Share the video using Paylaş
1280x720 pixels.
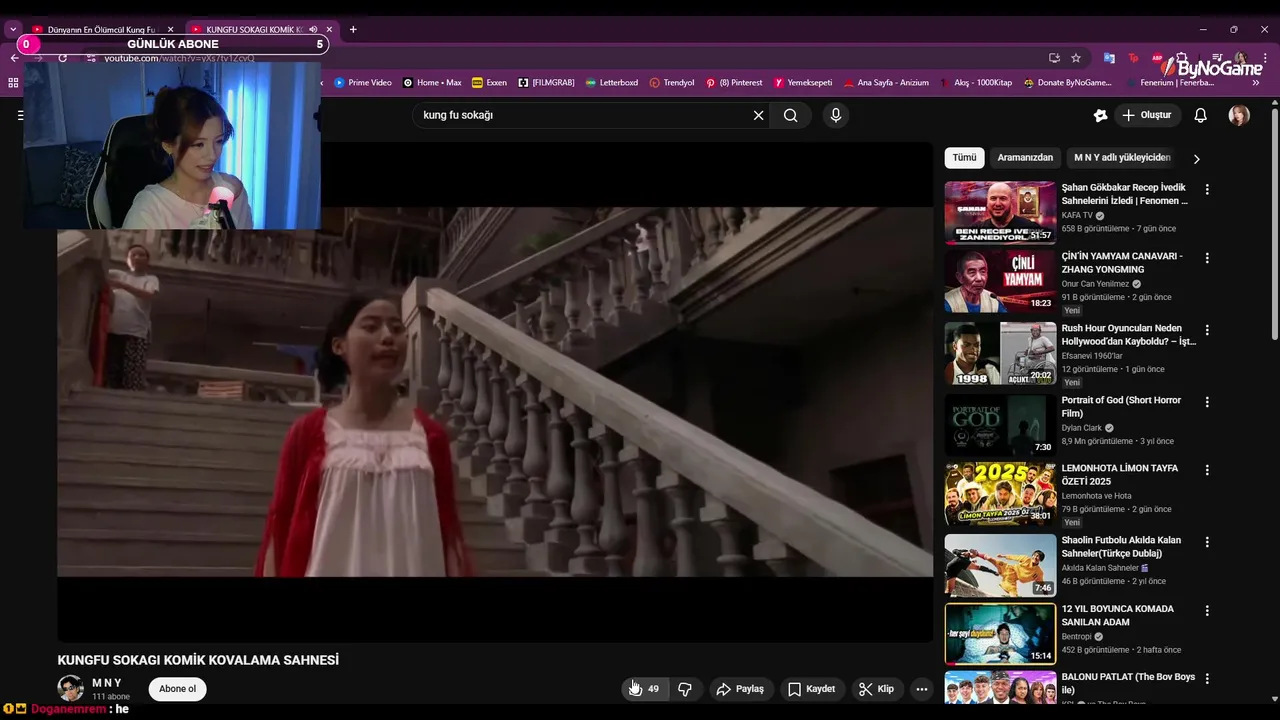740,689
